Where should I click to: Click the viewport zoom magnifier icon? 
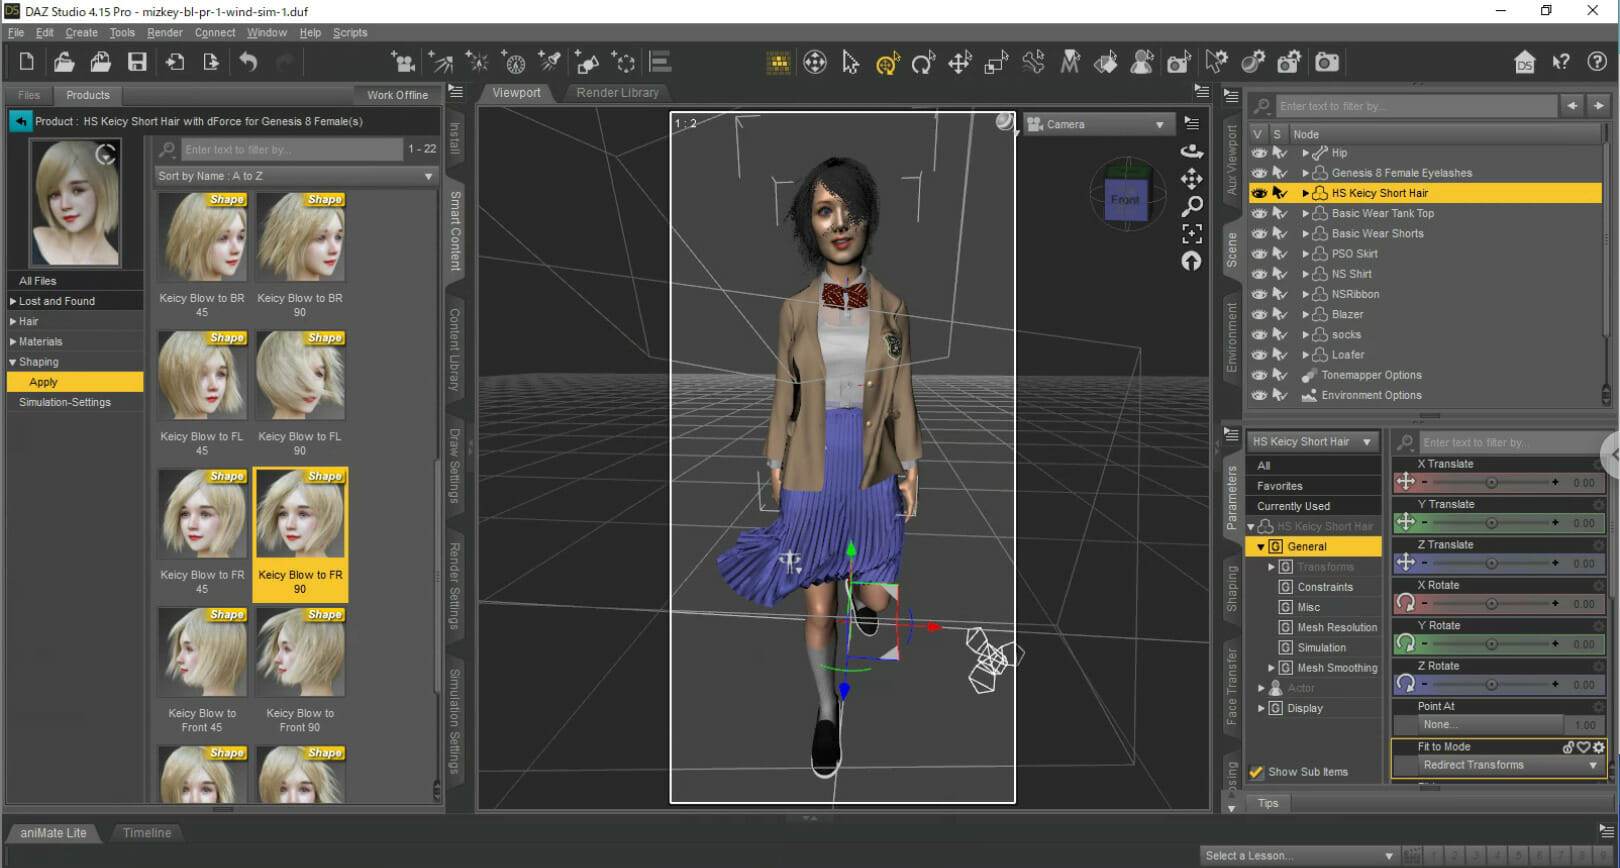[x=1191, y=206]
